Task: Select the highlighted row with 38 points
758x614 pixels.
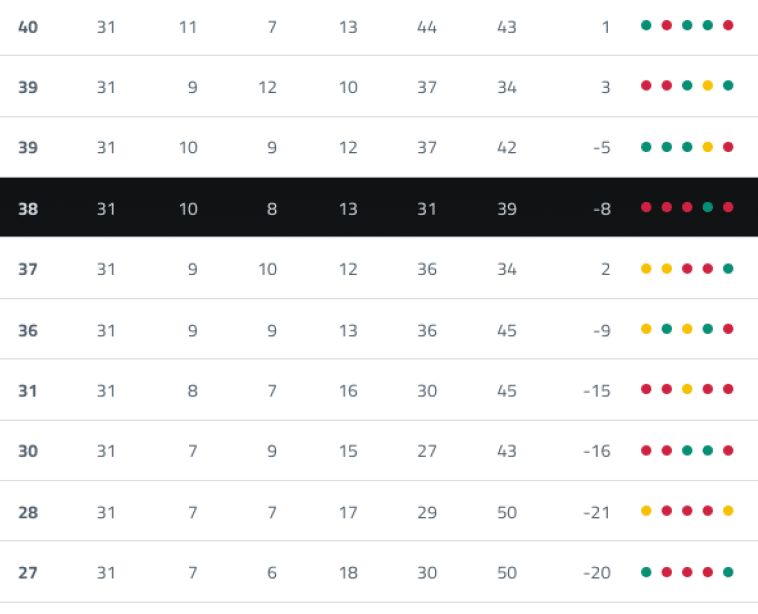Action: tap(380, 208)
